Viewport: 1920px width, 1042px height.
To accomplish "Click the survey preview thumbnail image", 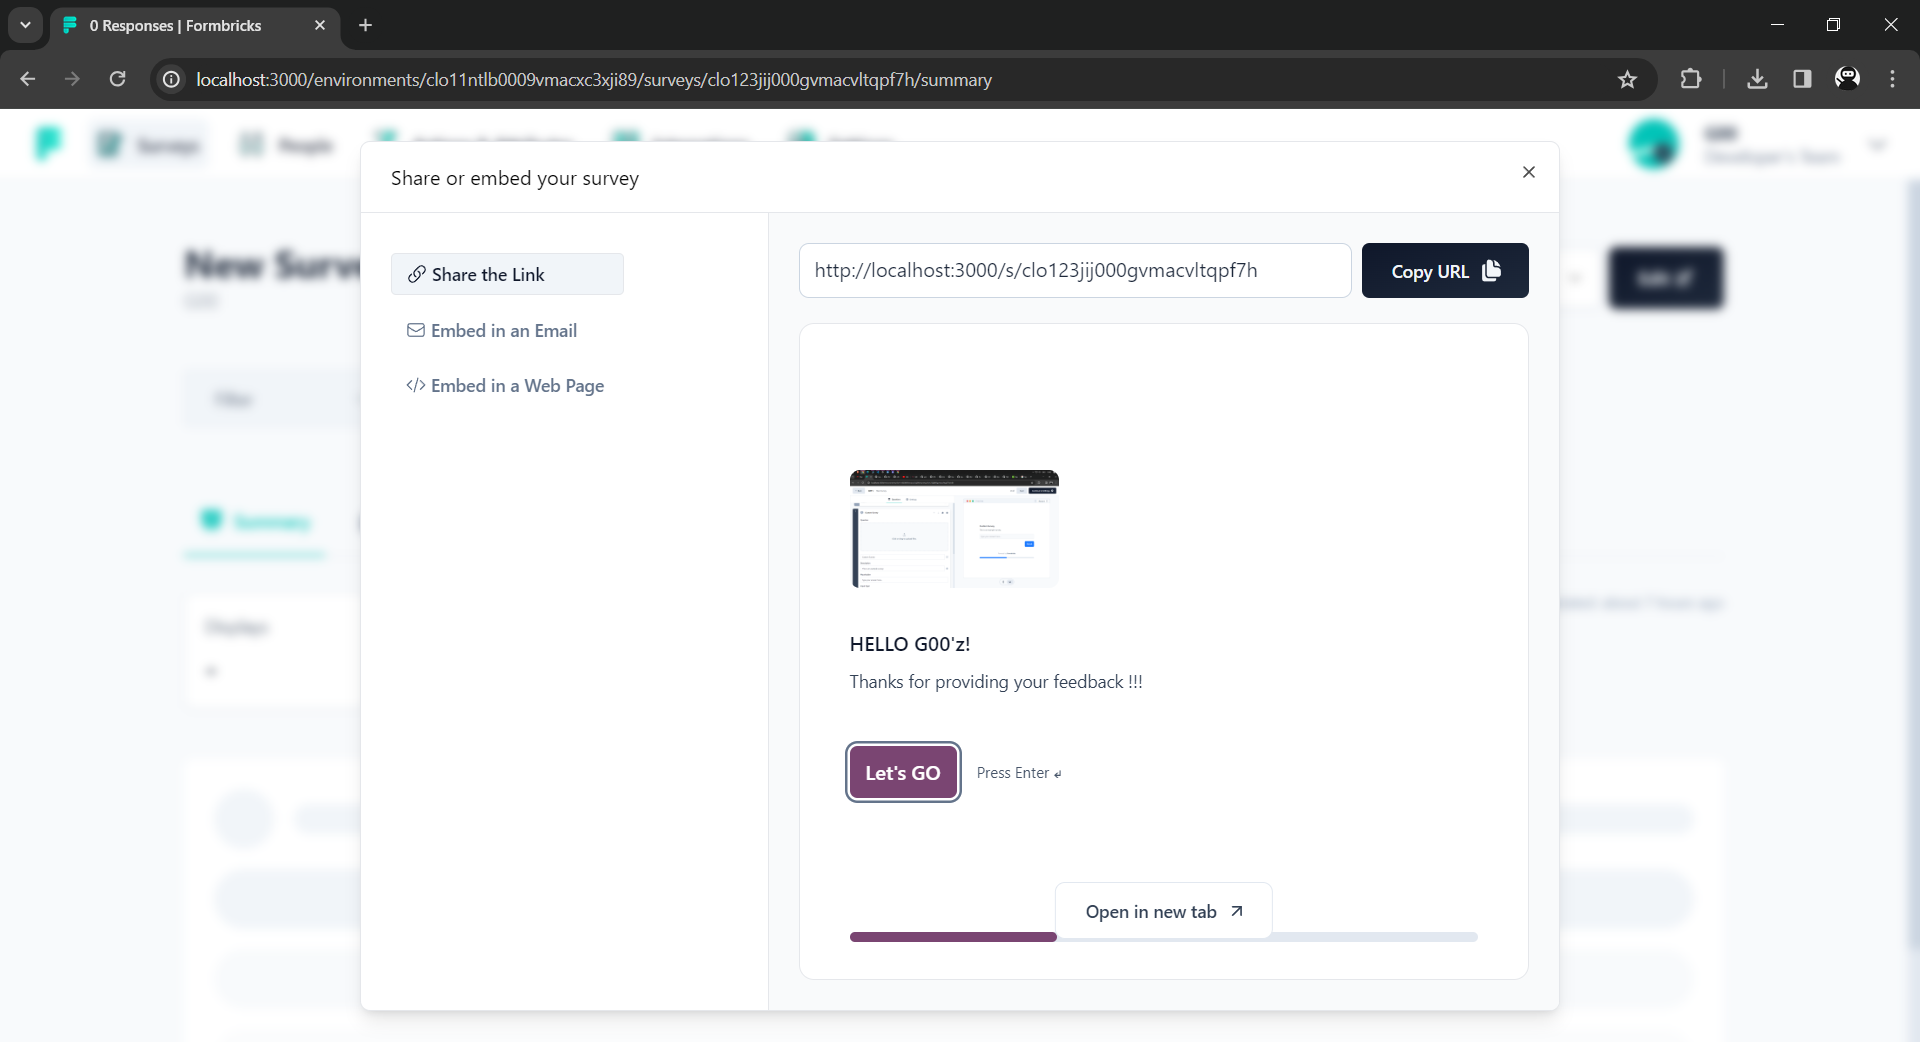I will click(953, 529).
